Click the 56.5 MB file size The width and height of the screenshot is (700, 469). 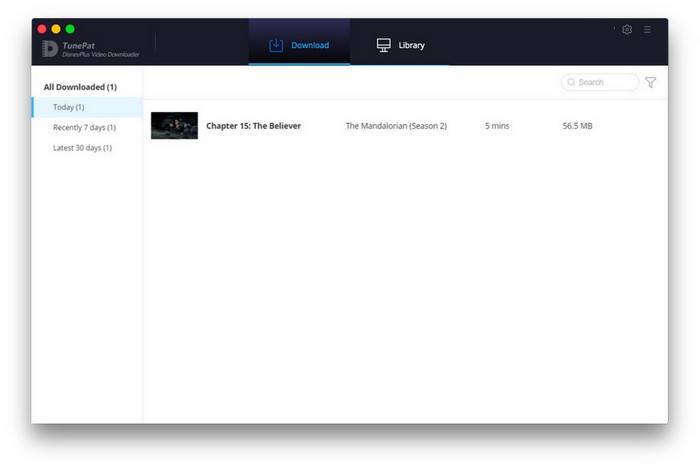[x=577, y=126]
